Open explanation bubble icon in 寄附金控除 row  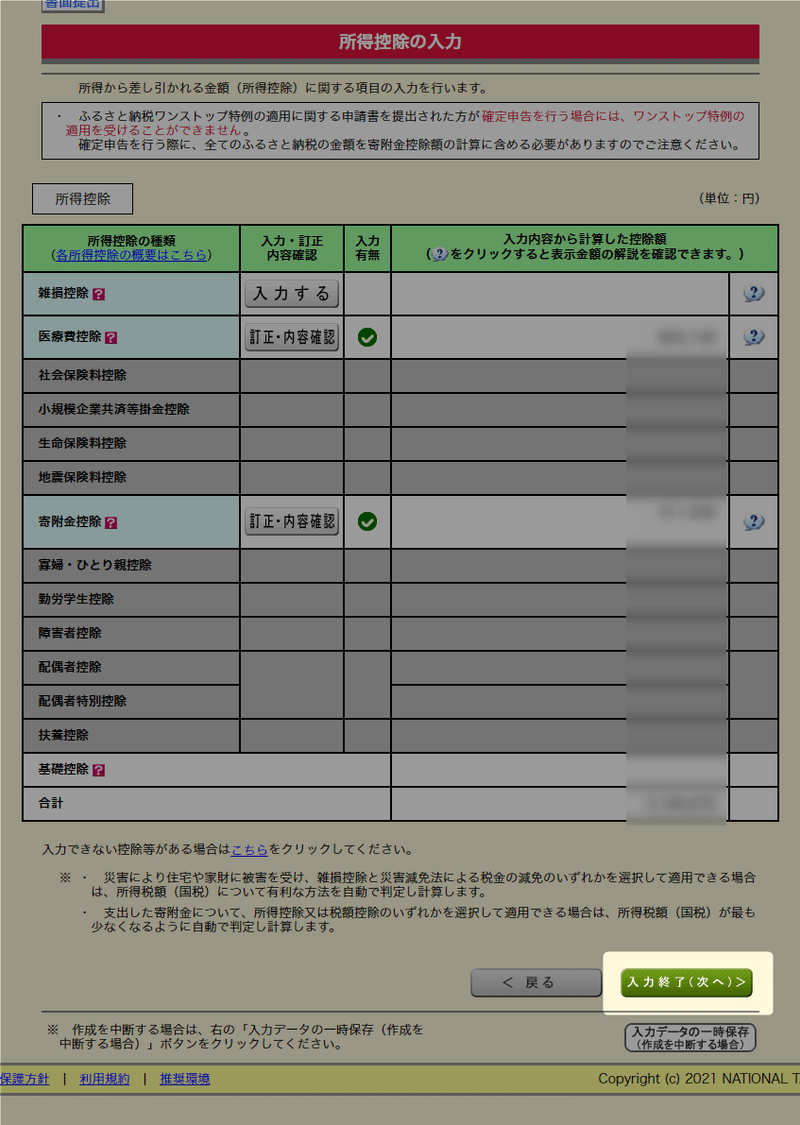tap(753, 522)
